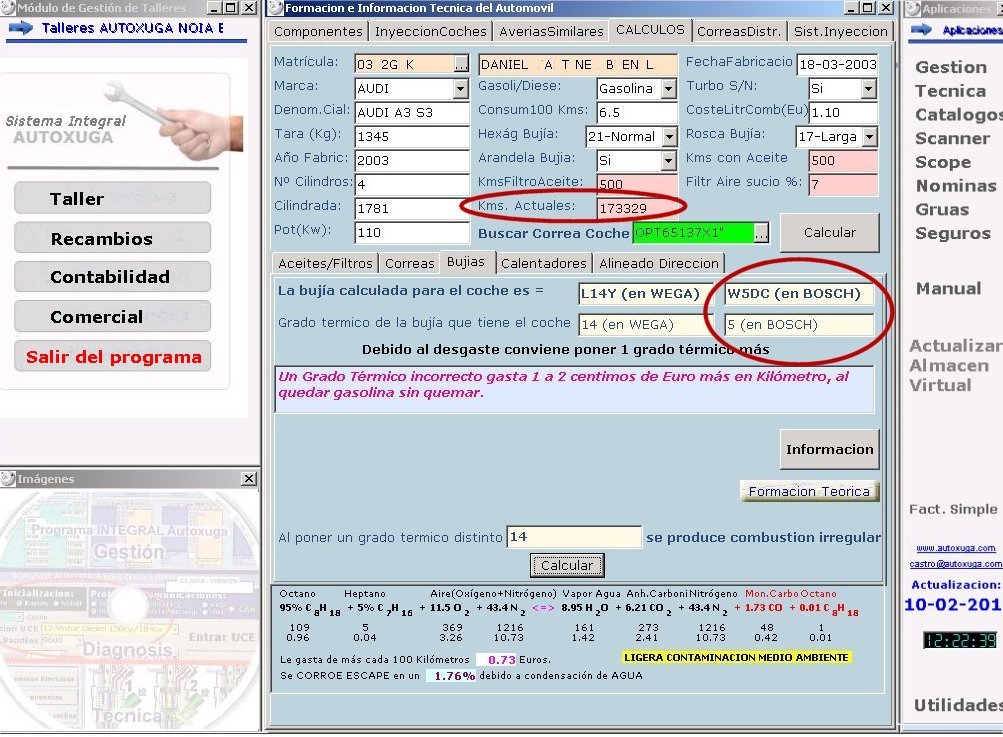Open Gestion in the Aplicaciones panel
1003x737 pixels.
951,67
